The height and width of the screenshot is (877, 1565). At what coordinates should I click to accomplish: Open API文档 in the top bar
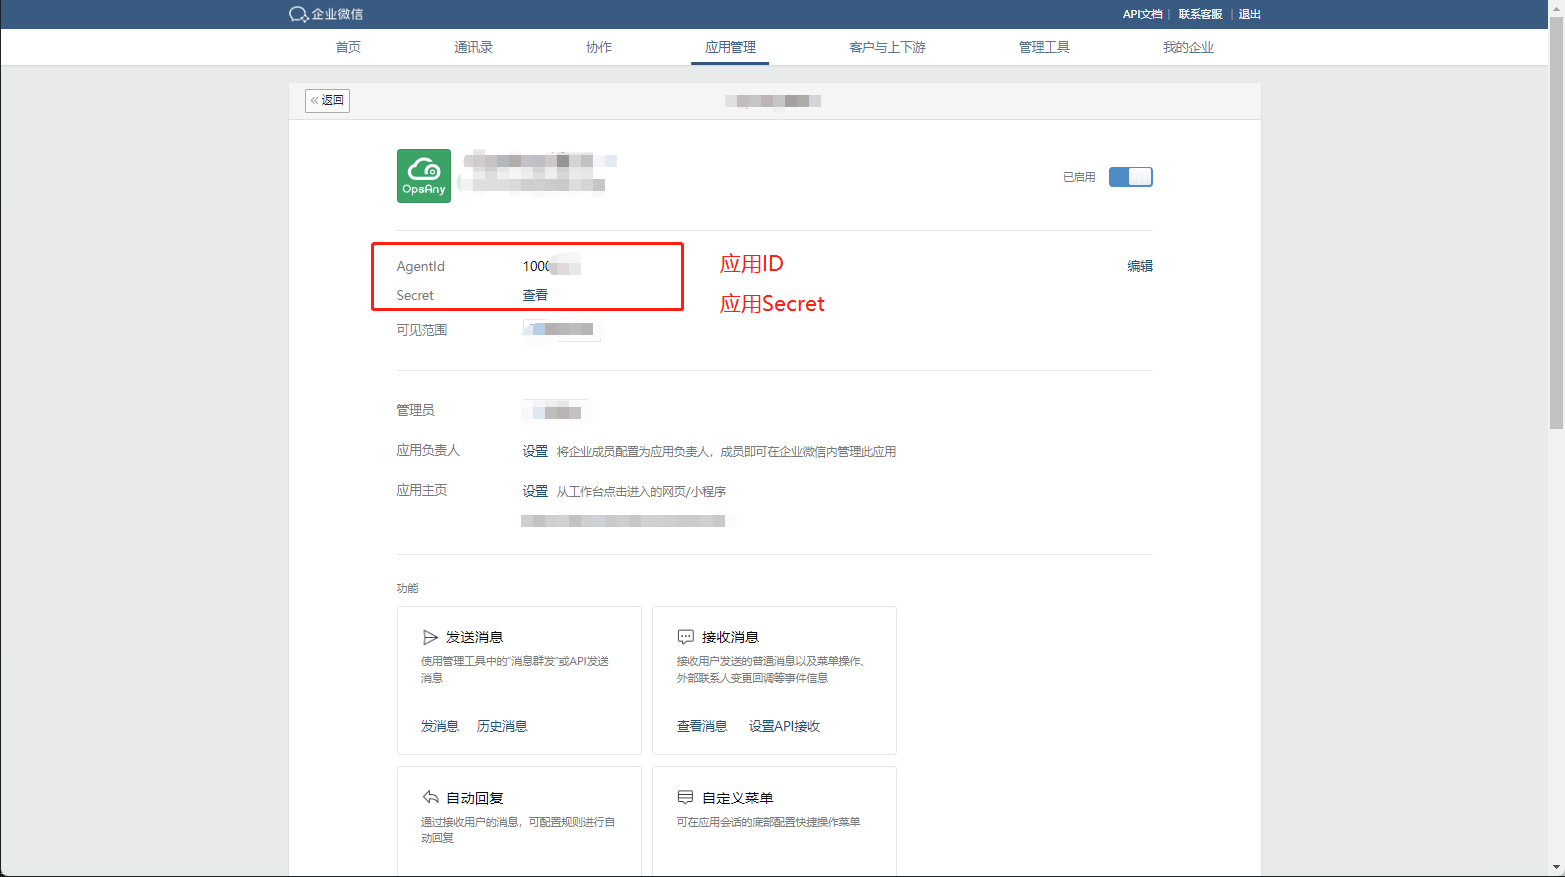click(x=1142, y=14)
